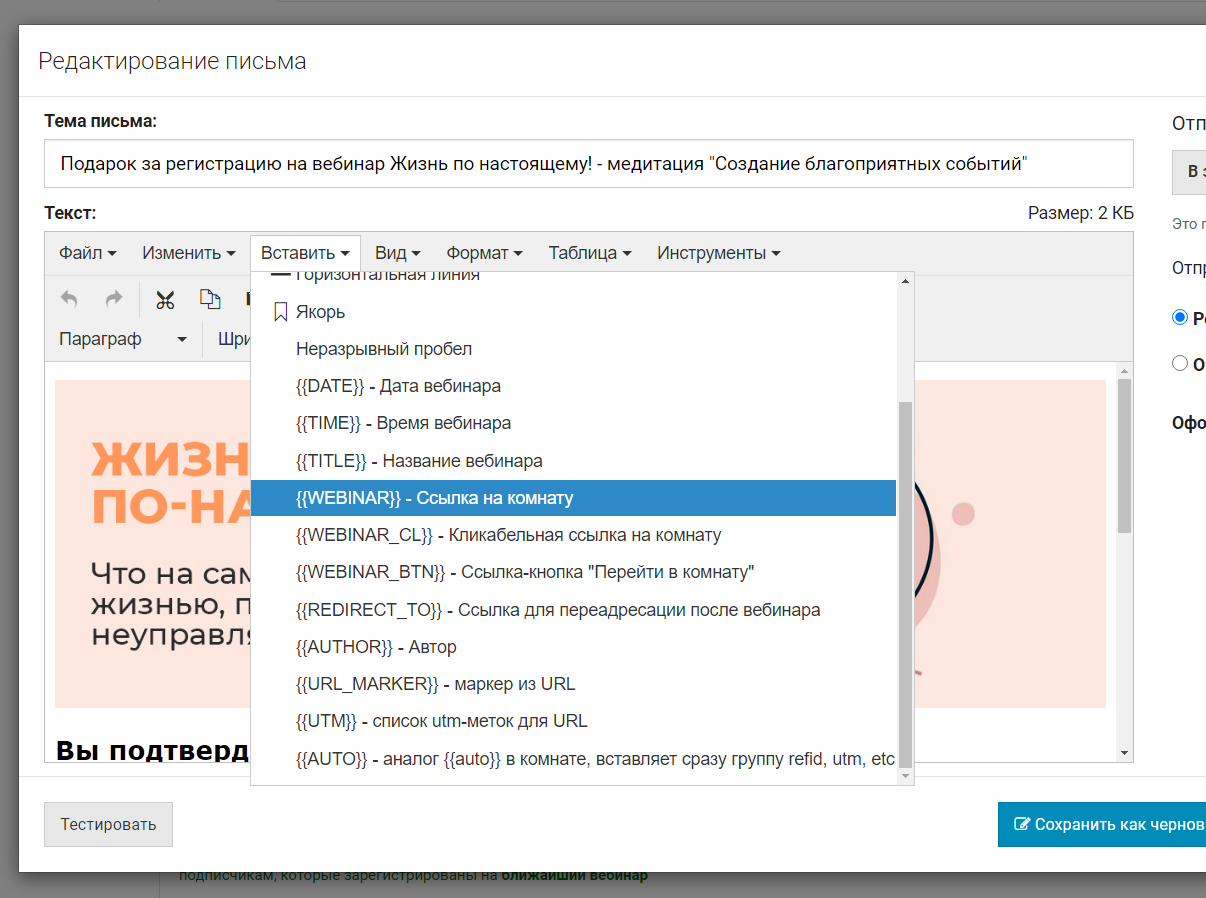
Task: Open the Инструменты menu
Action: [718, 253]
